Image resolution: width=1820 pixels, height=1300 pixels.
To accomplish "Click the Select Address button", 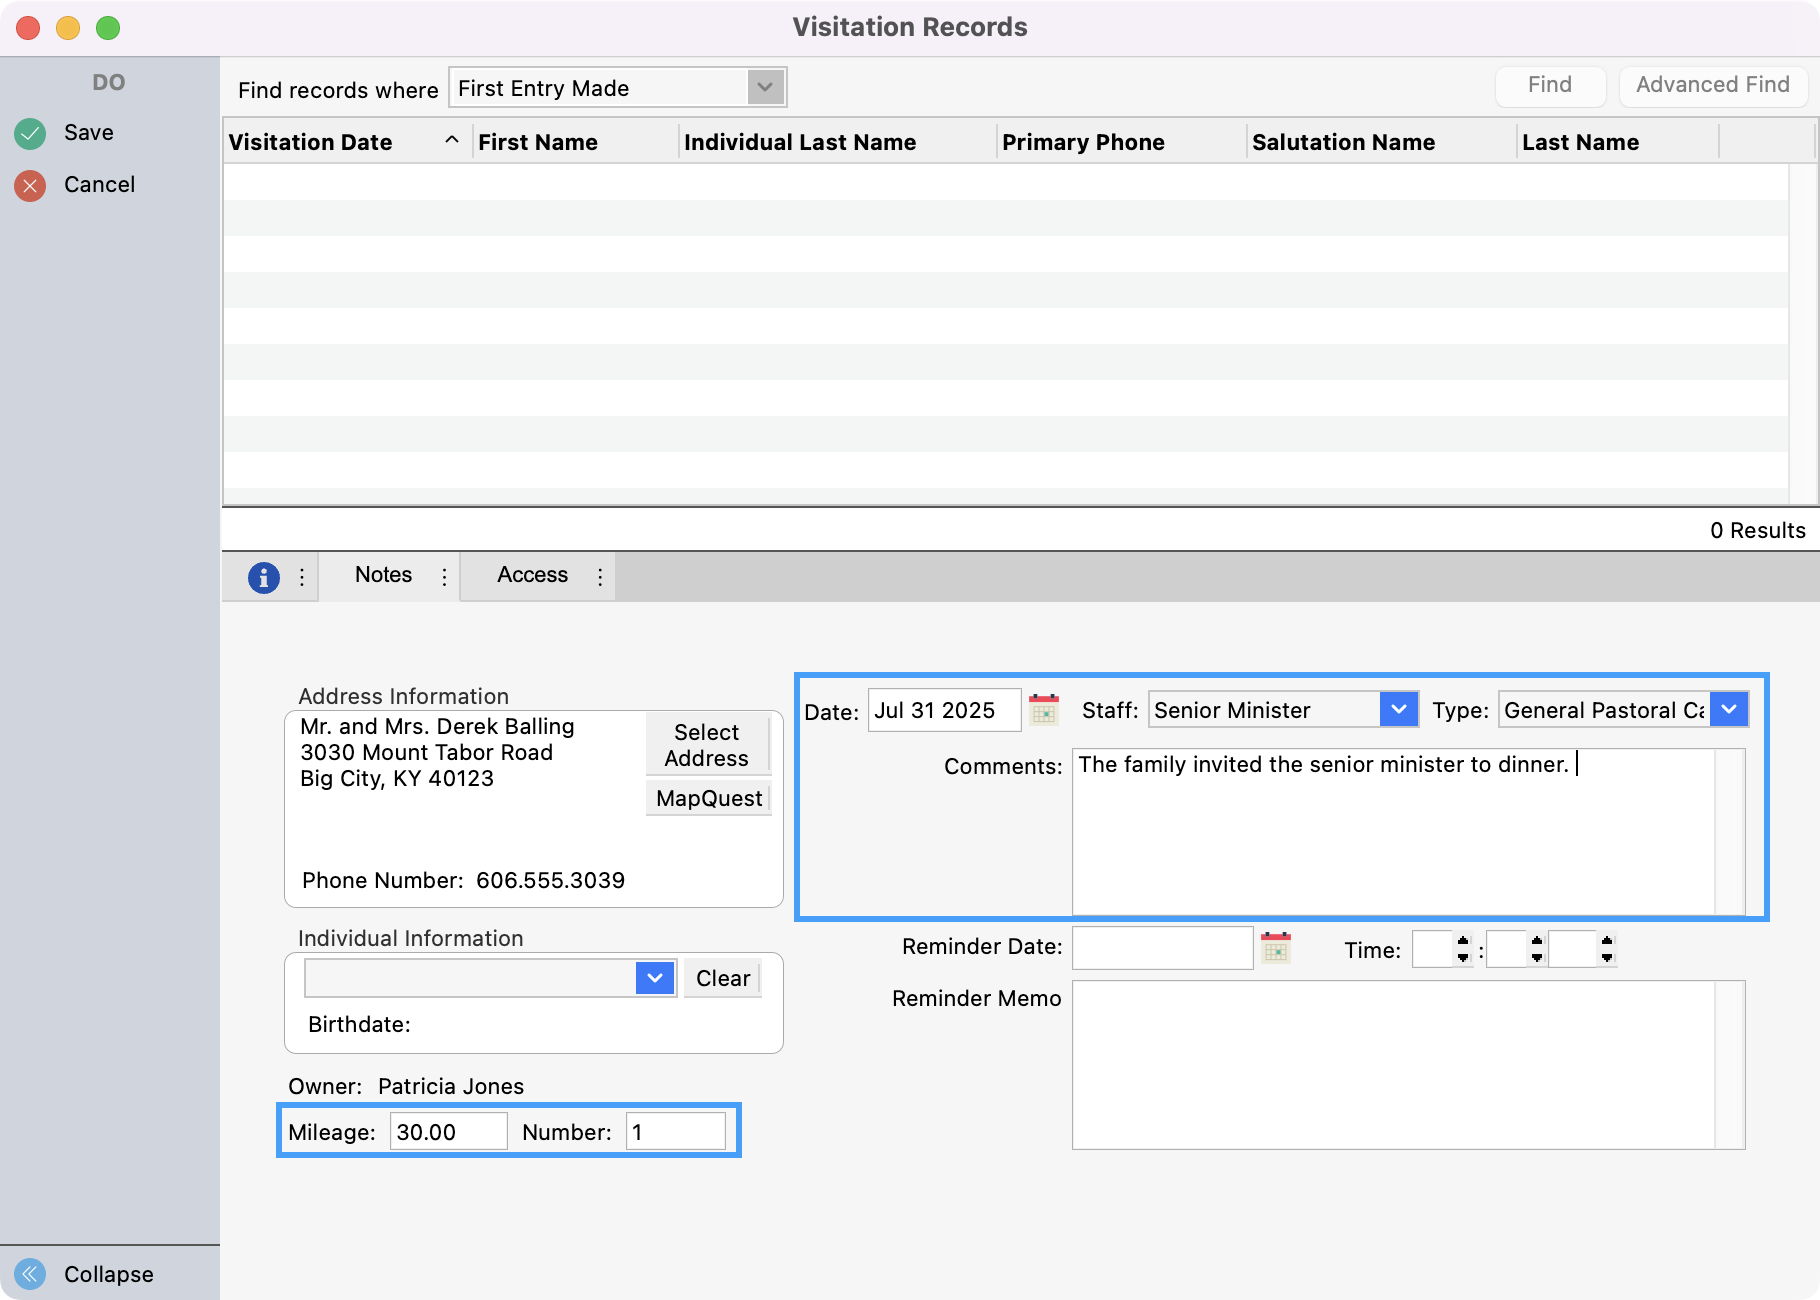I will (x=706, y=745).
